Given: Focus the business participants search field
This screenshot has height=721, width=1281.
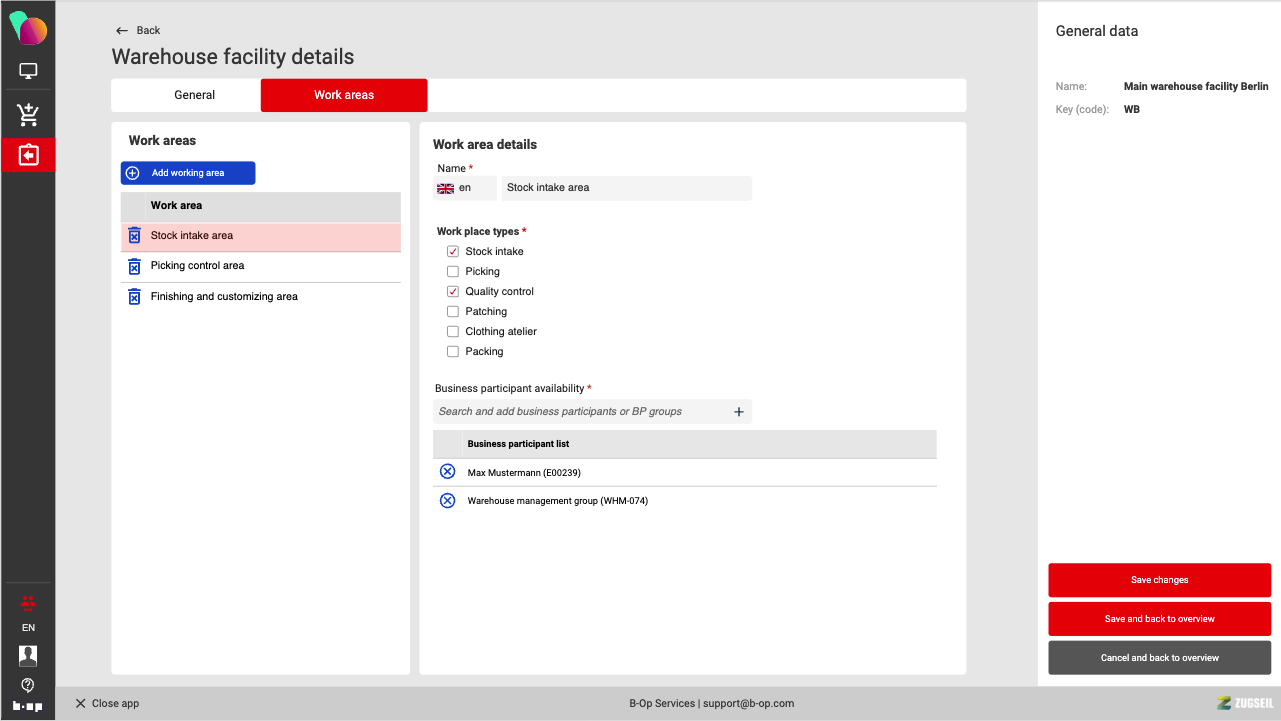Looking at the screenshot, I should [580, 412].
